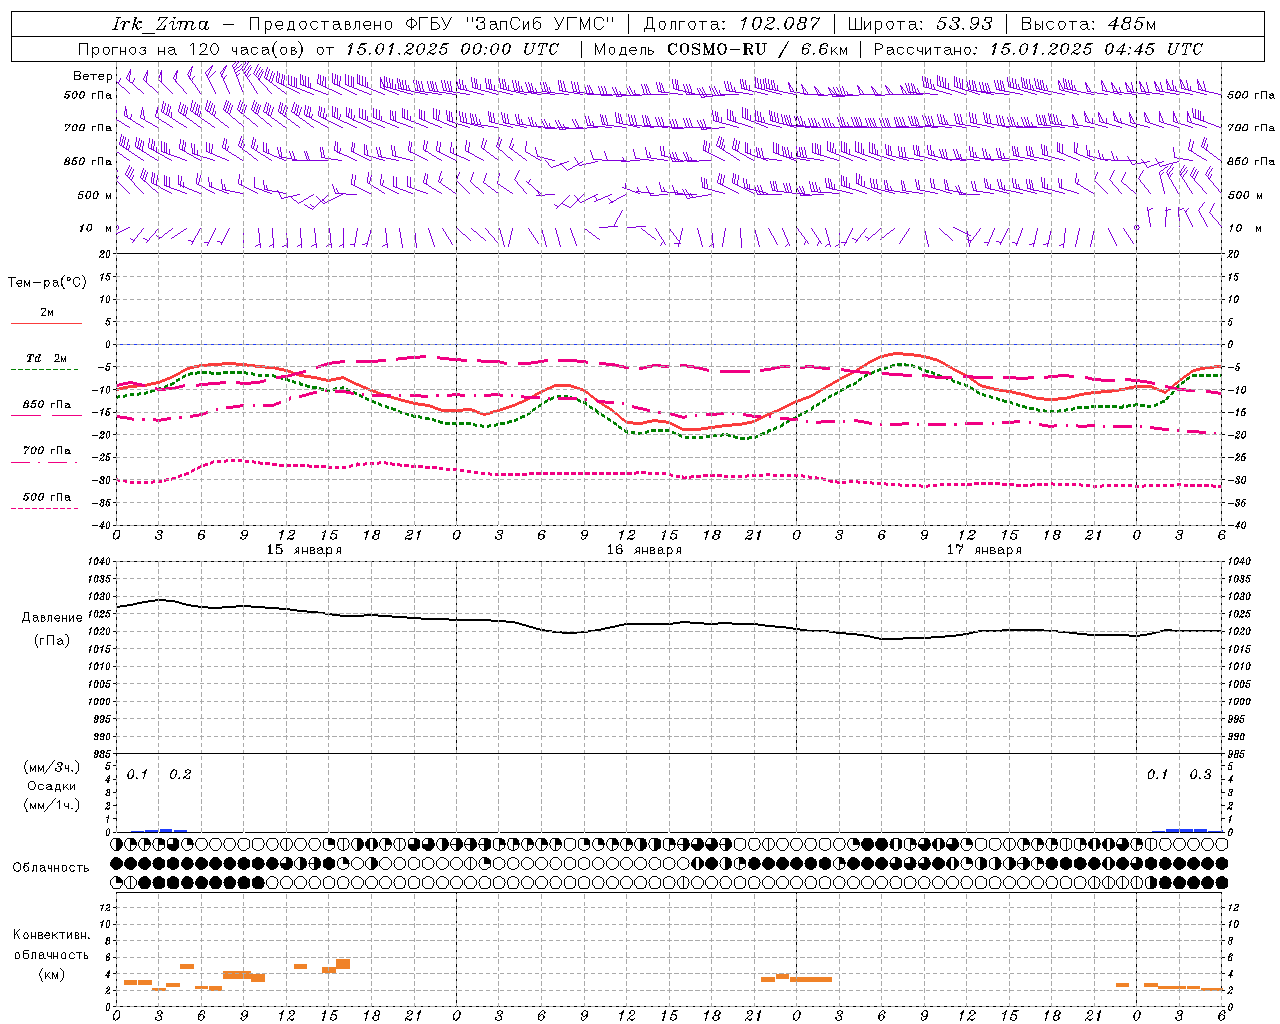Click the Ветер wind panel label
The image size is (1280, 1024).
pyautogui.click(x=92, y=76)
